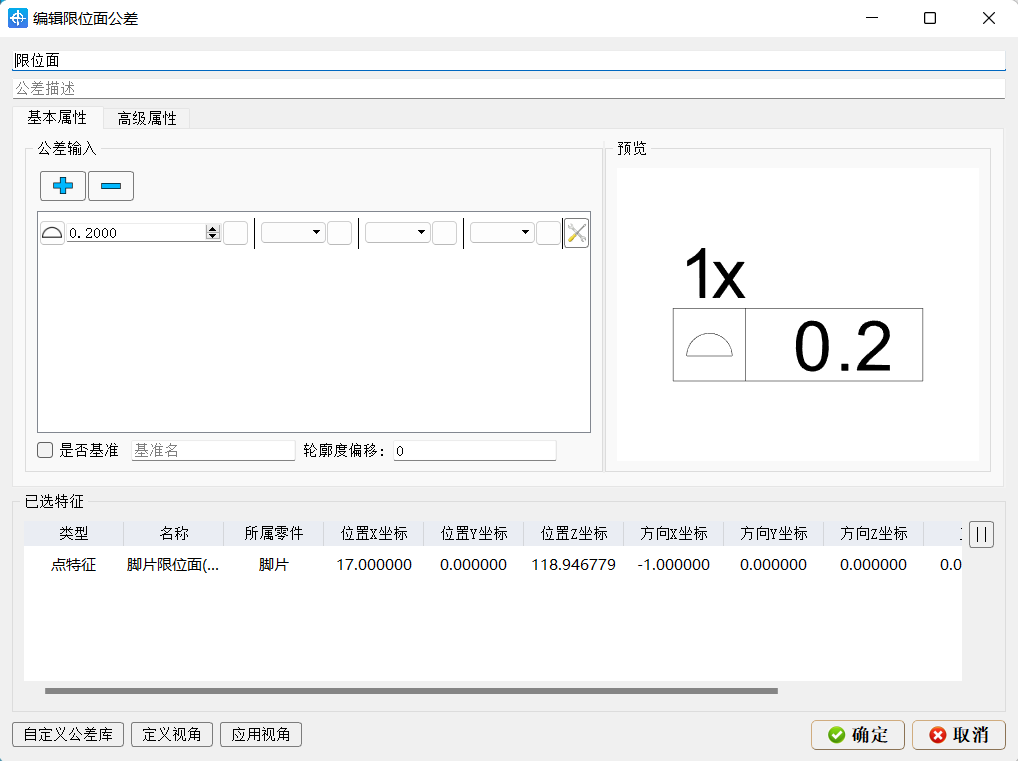Open the first empty dropdown in tolerance row
This screenshot has width=1018, height=761.
(x=292, y=231)
